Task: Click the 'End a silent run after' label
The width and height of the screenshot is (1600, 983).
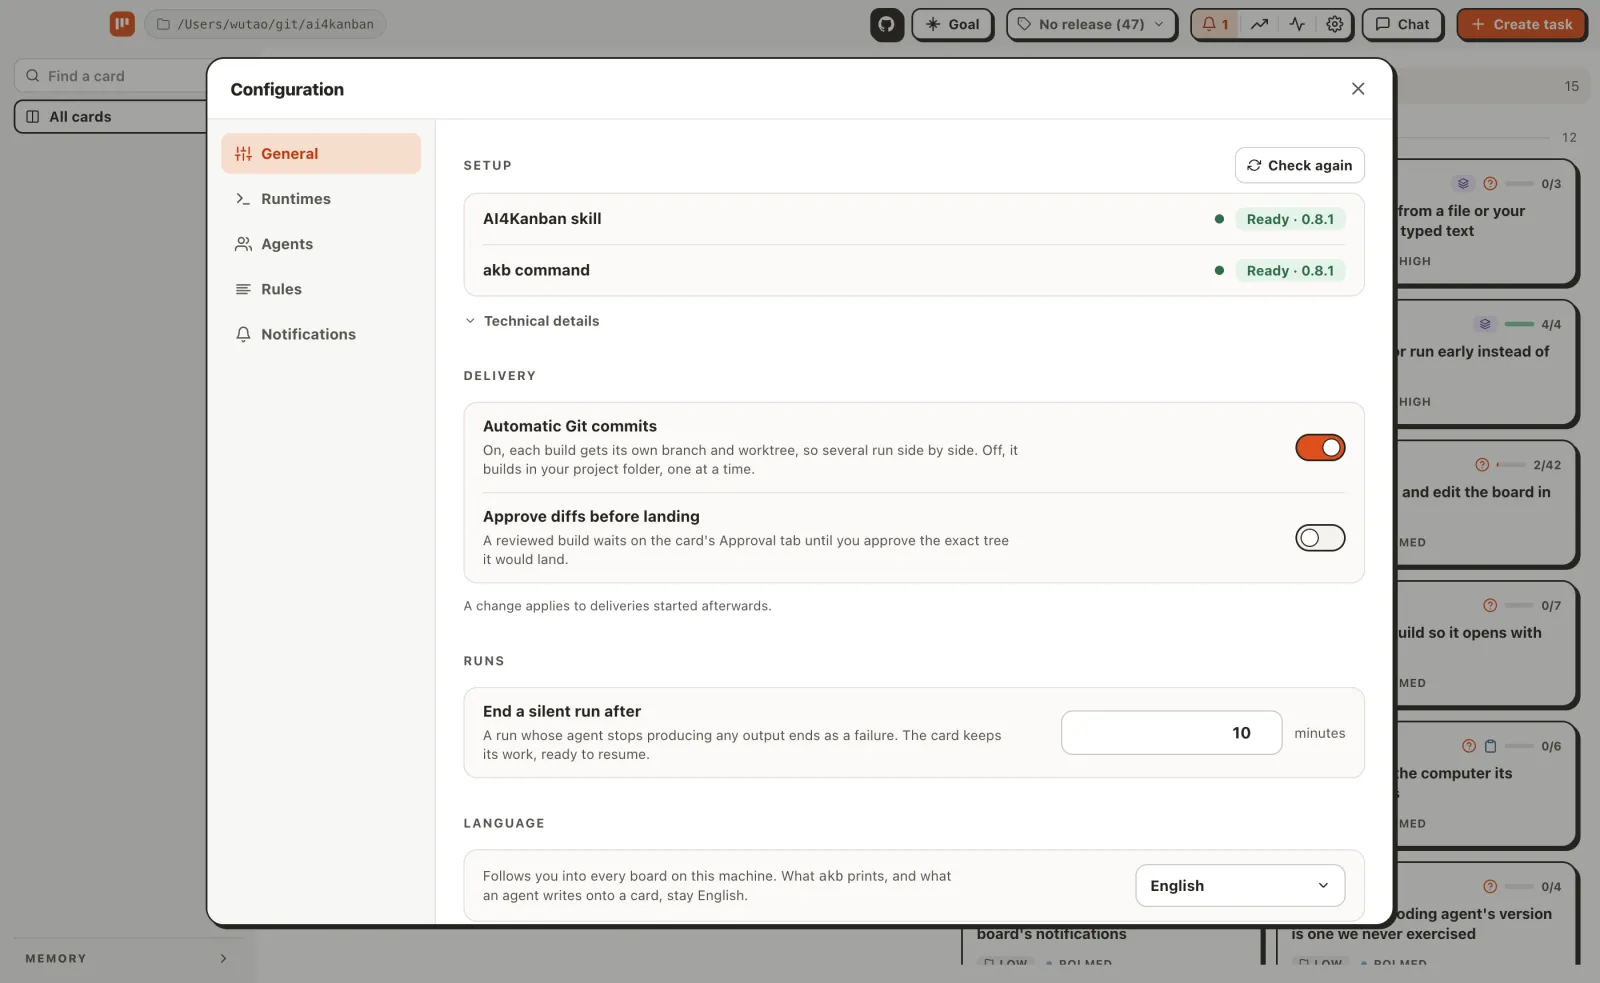Action: click(x=562, y=711)
